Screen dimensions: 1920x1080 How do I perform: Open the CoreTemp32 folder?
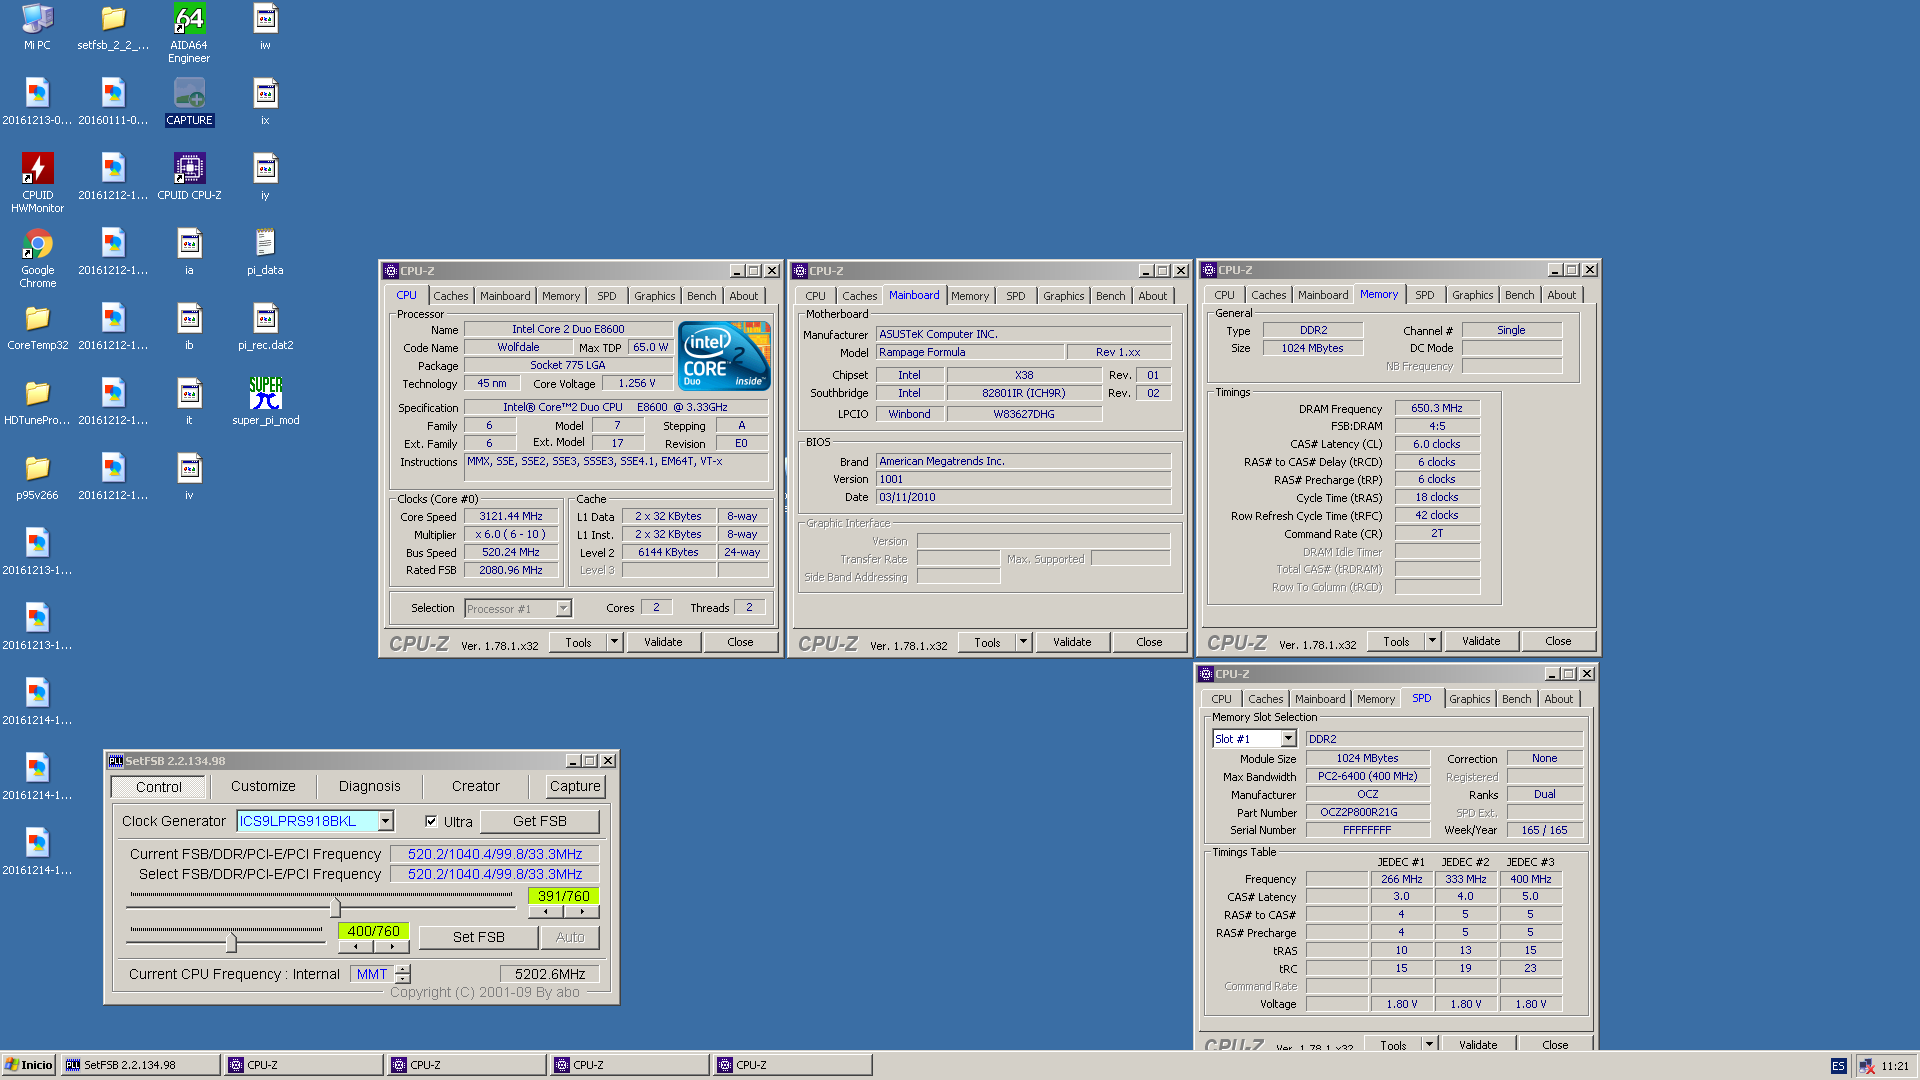pos(37,327)
